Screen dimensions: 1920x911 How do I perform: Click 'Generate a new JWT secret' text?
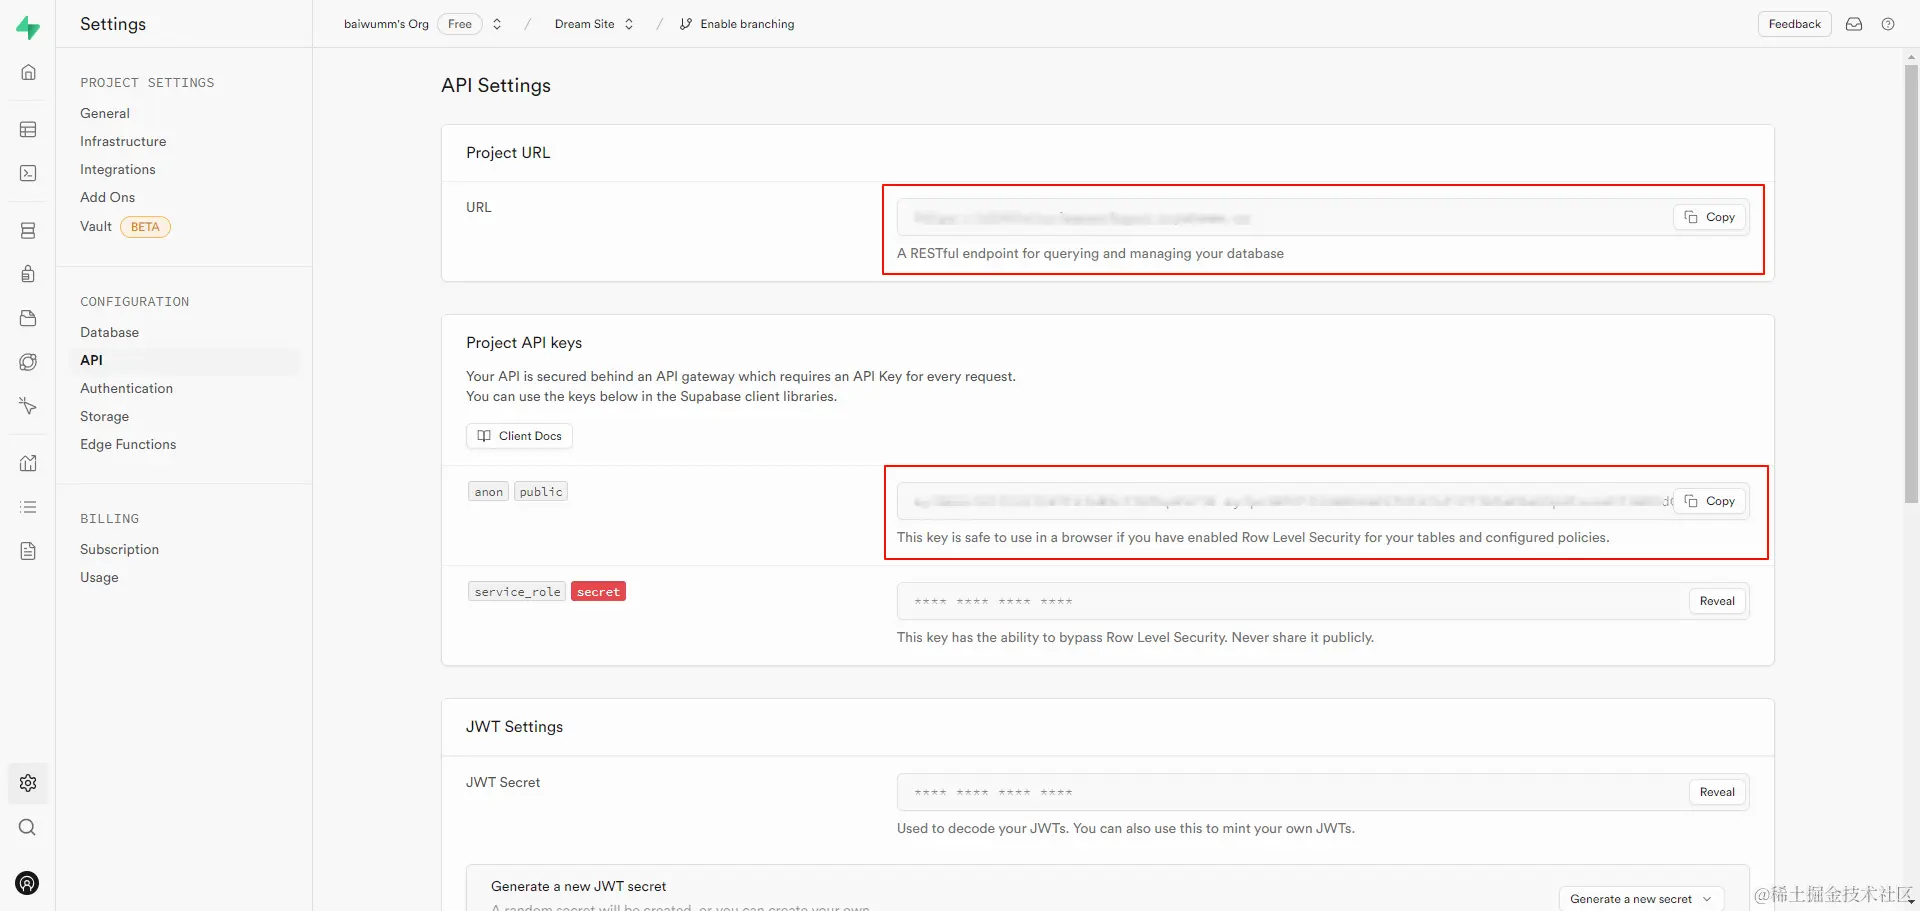579,886
